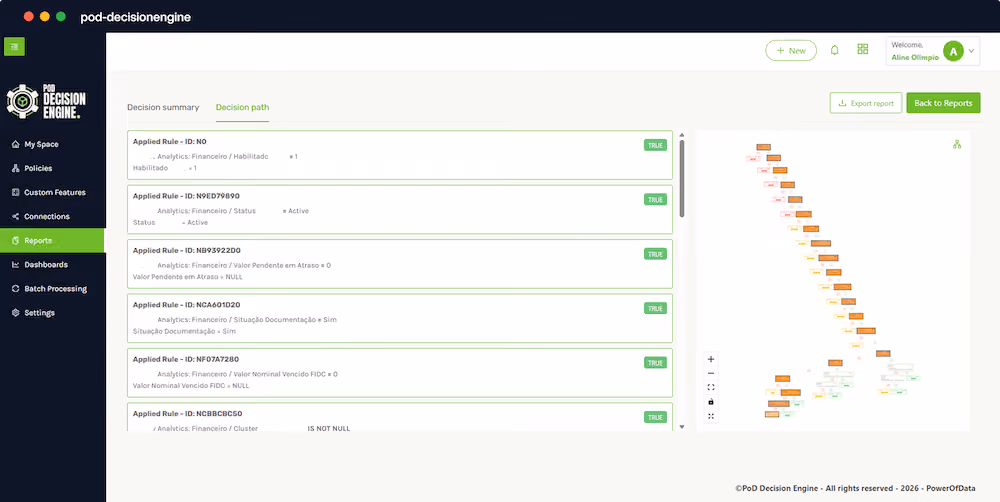Click the fit view diagram control

point(711,387)
